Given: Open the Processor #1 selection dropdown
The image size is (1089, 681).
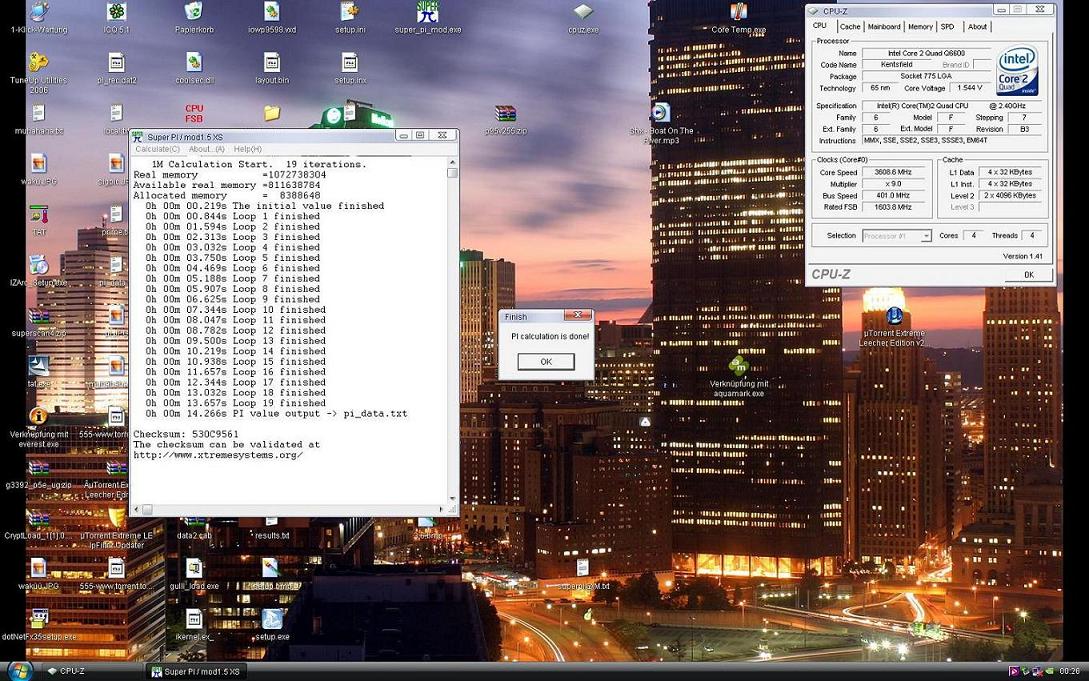Looking at the screenshot, I should pos(897,236).
